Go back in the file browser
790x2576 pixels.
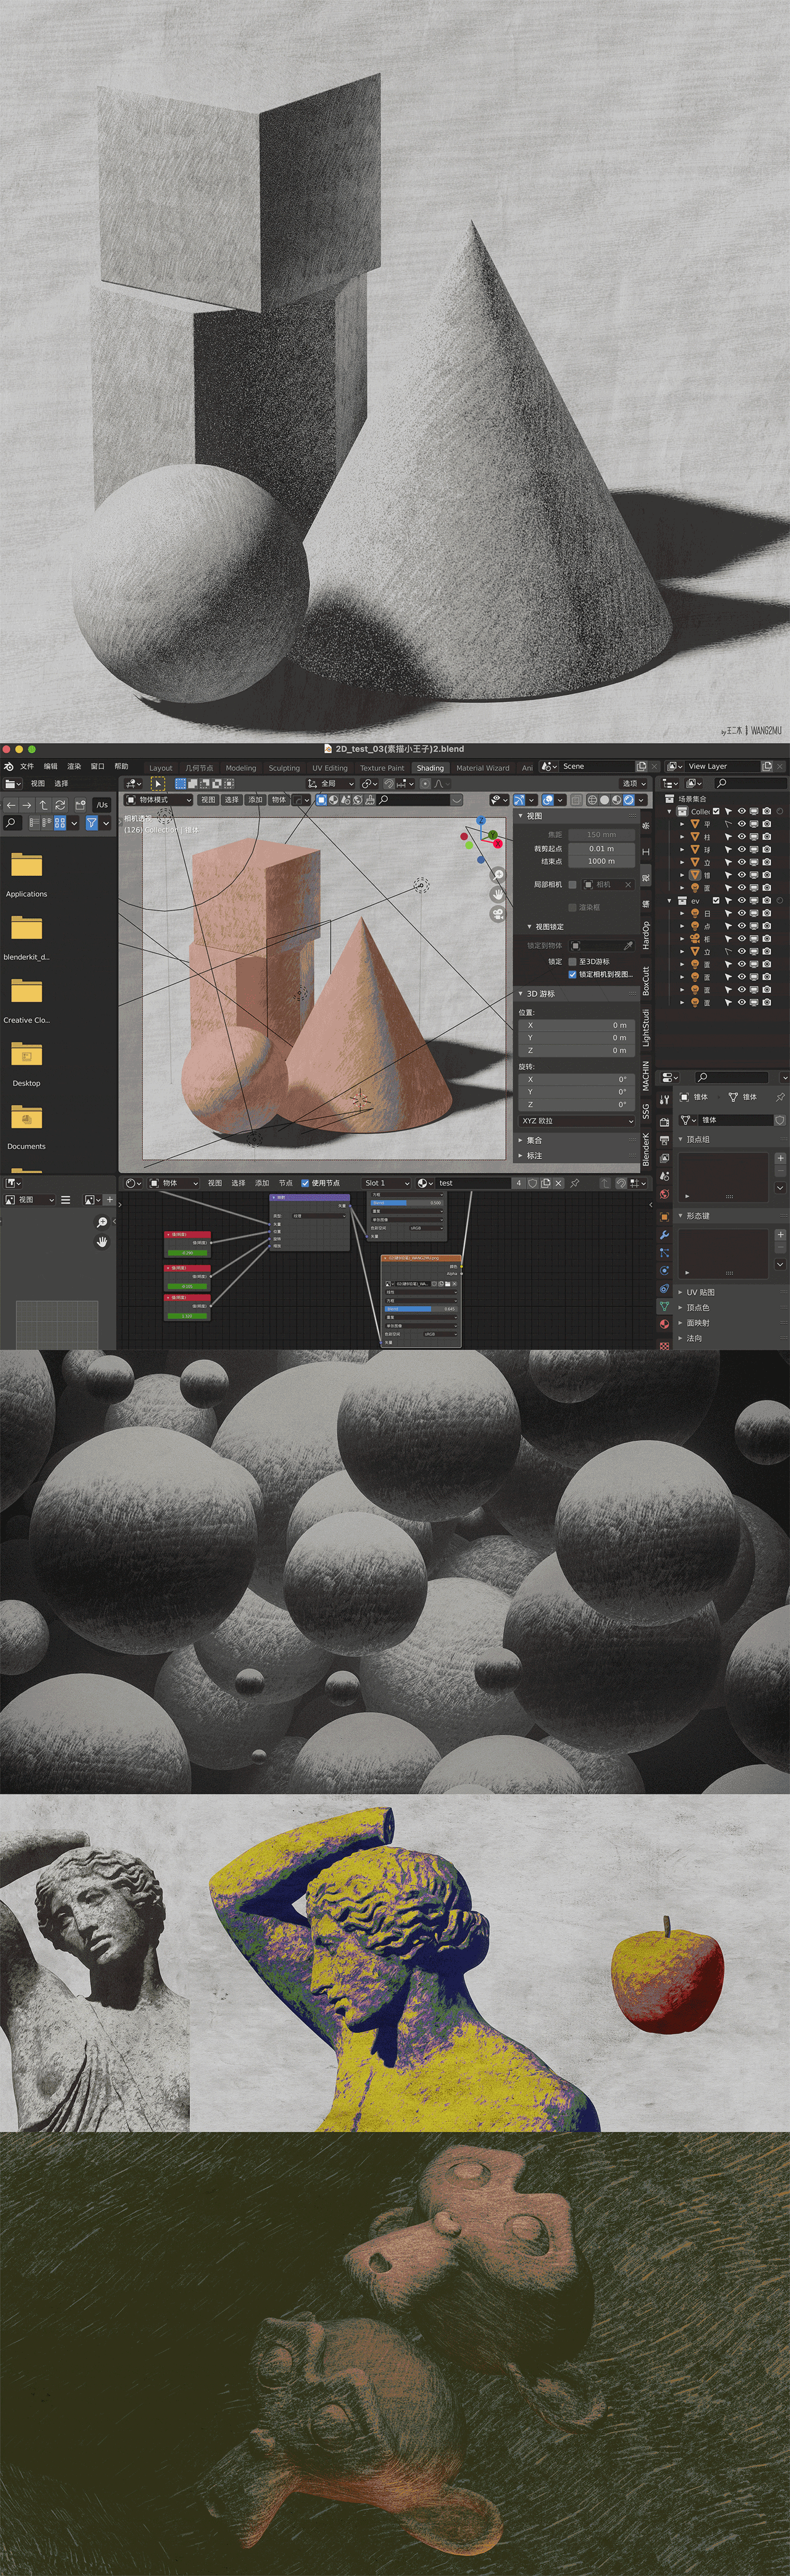pos(11,805)
